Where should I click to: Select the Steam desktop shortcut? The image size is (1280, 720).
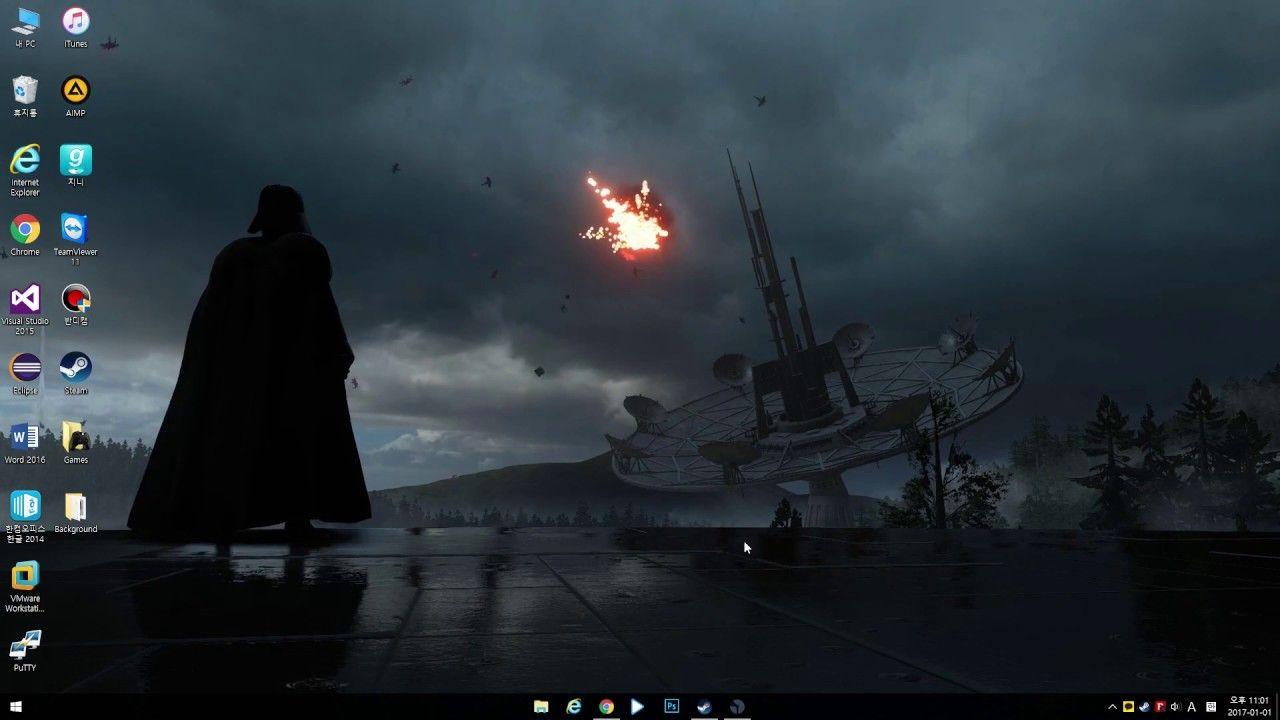click(76, 374)
